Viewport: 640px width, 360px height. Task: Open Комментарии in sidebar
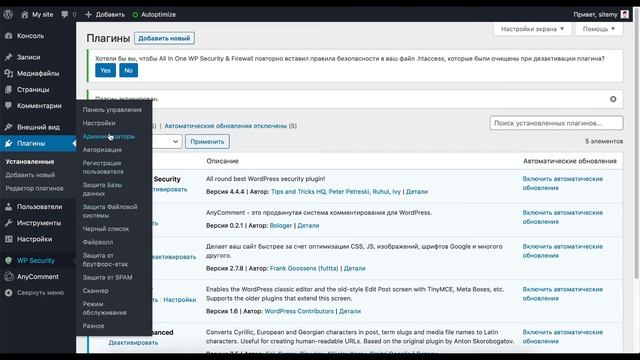point(38,106)
